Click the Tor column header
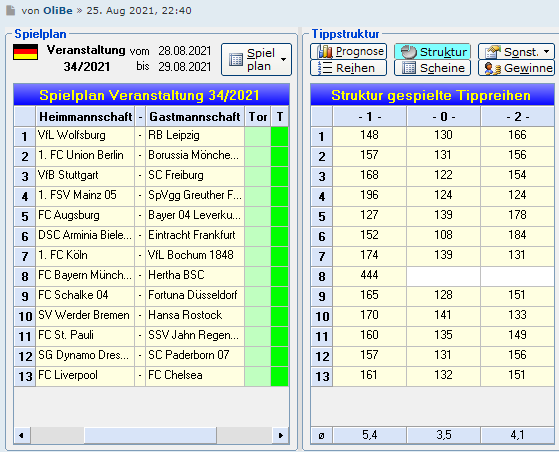 258,116
